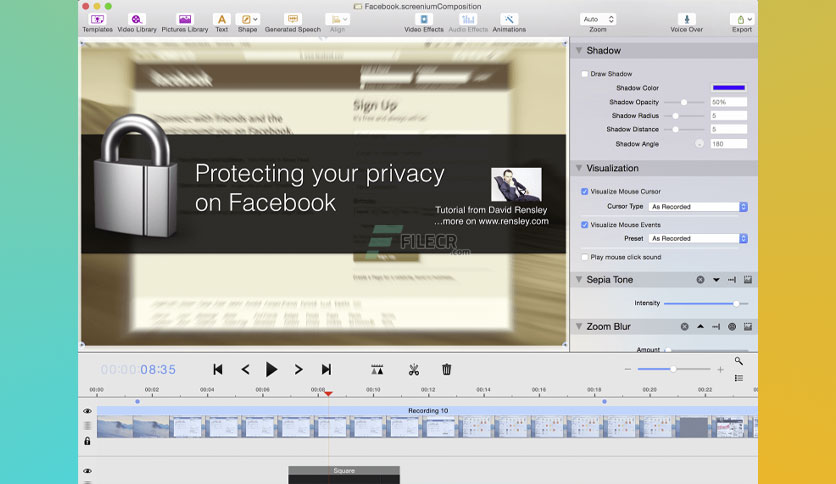Click the Shadow Opacity 50% field
The height and width of the screenshot is (484, 836).
point(728,102)
